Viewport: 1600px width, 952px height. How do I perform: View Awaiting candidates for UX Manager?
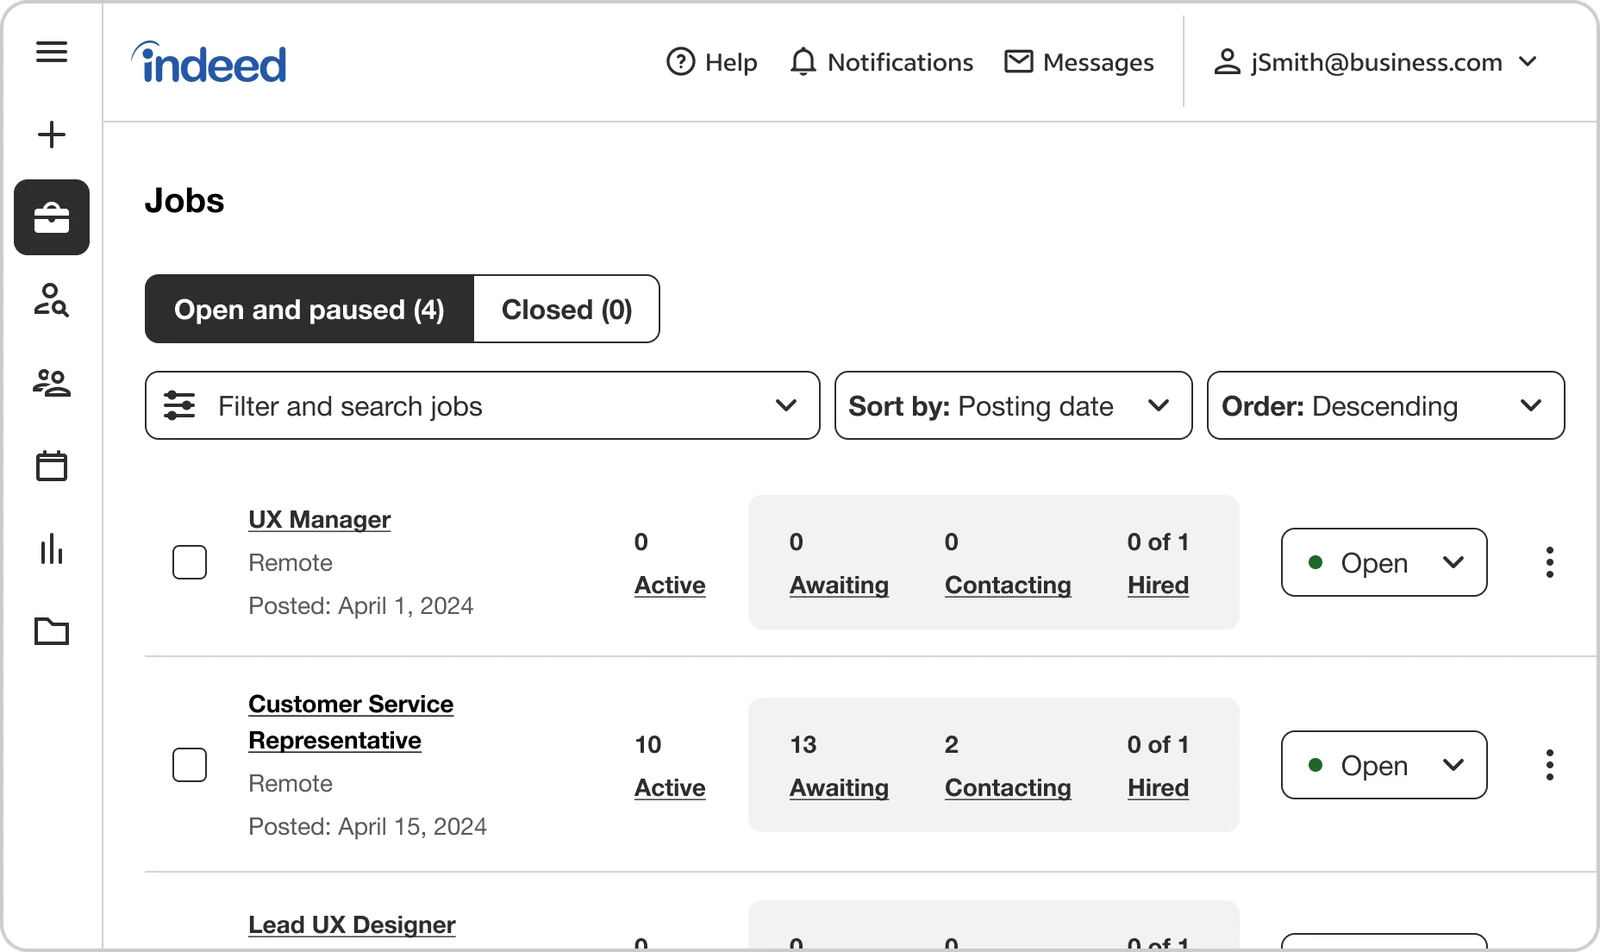click(839, 585)
